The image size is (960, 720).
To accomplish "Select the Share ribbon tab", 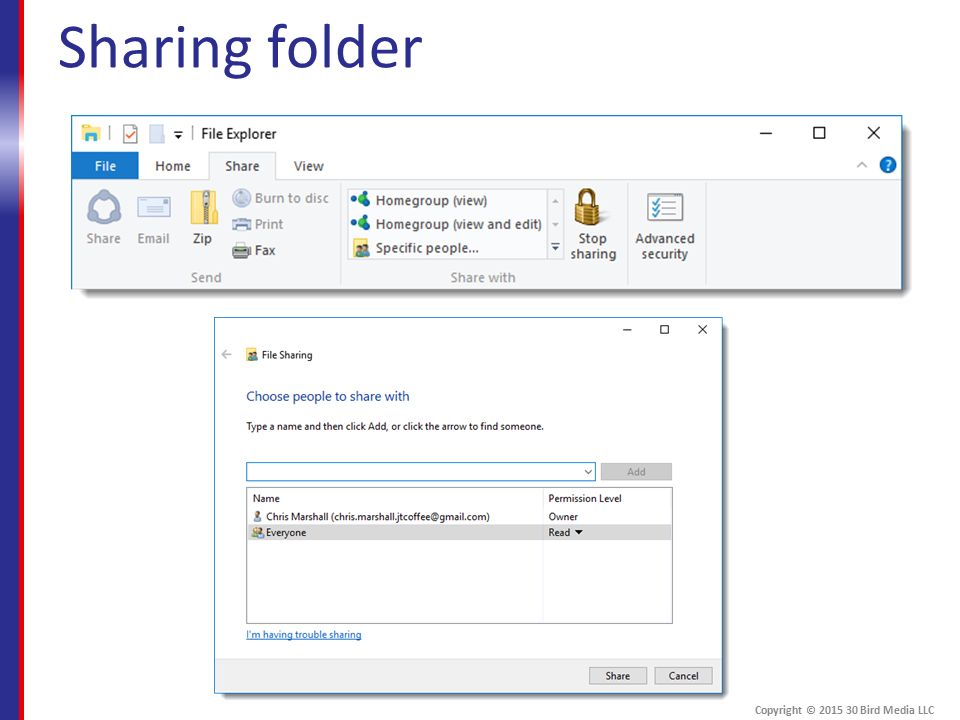I will [242, 166].
